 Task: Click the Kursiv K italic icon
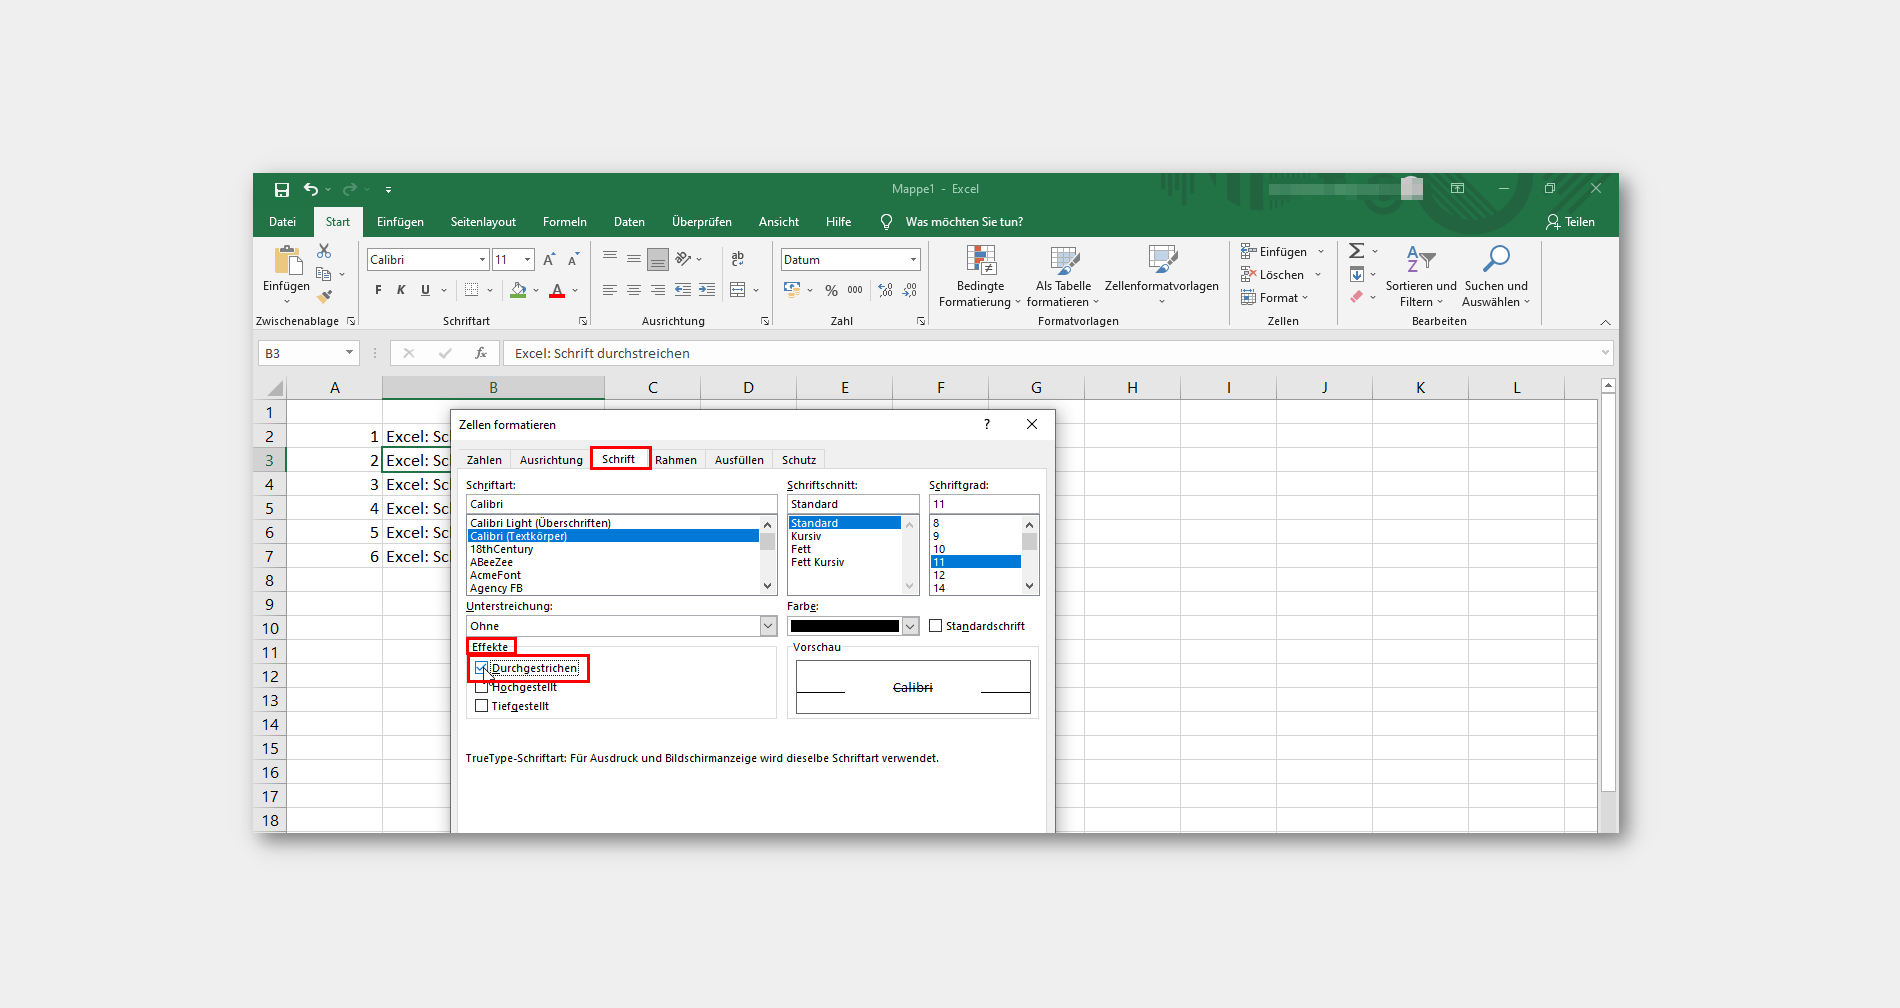(x=401, y=290)
